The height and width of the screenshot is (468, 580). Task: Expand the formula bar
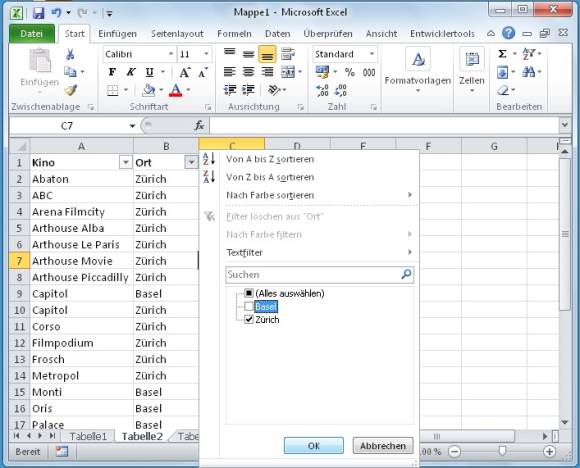pos(564,125)
